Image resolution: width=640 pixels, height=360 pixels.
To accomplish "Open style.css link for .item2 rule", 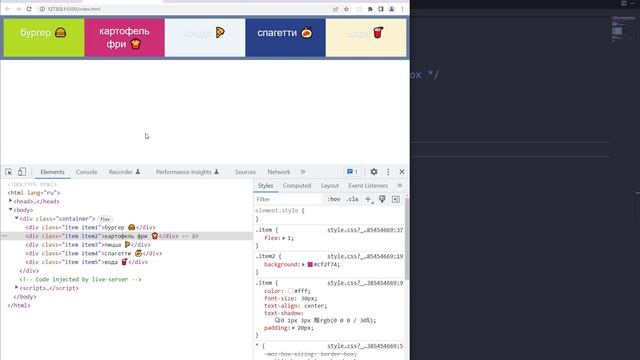I will pos(365,256).
